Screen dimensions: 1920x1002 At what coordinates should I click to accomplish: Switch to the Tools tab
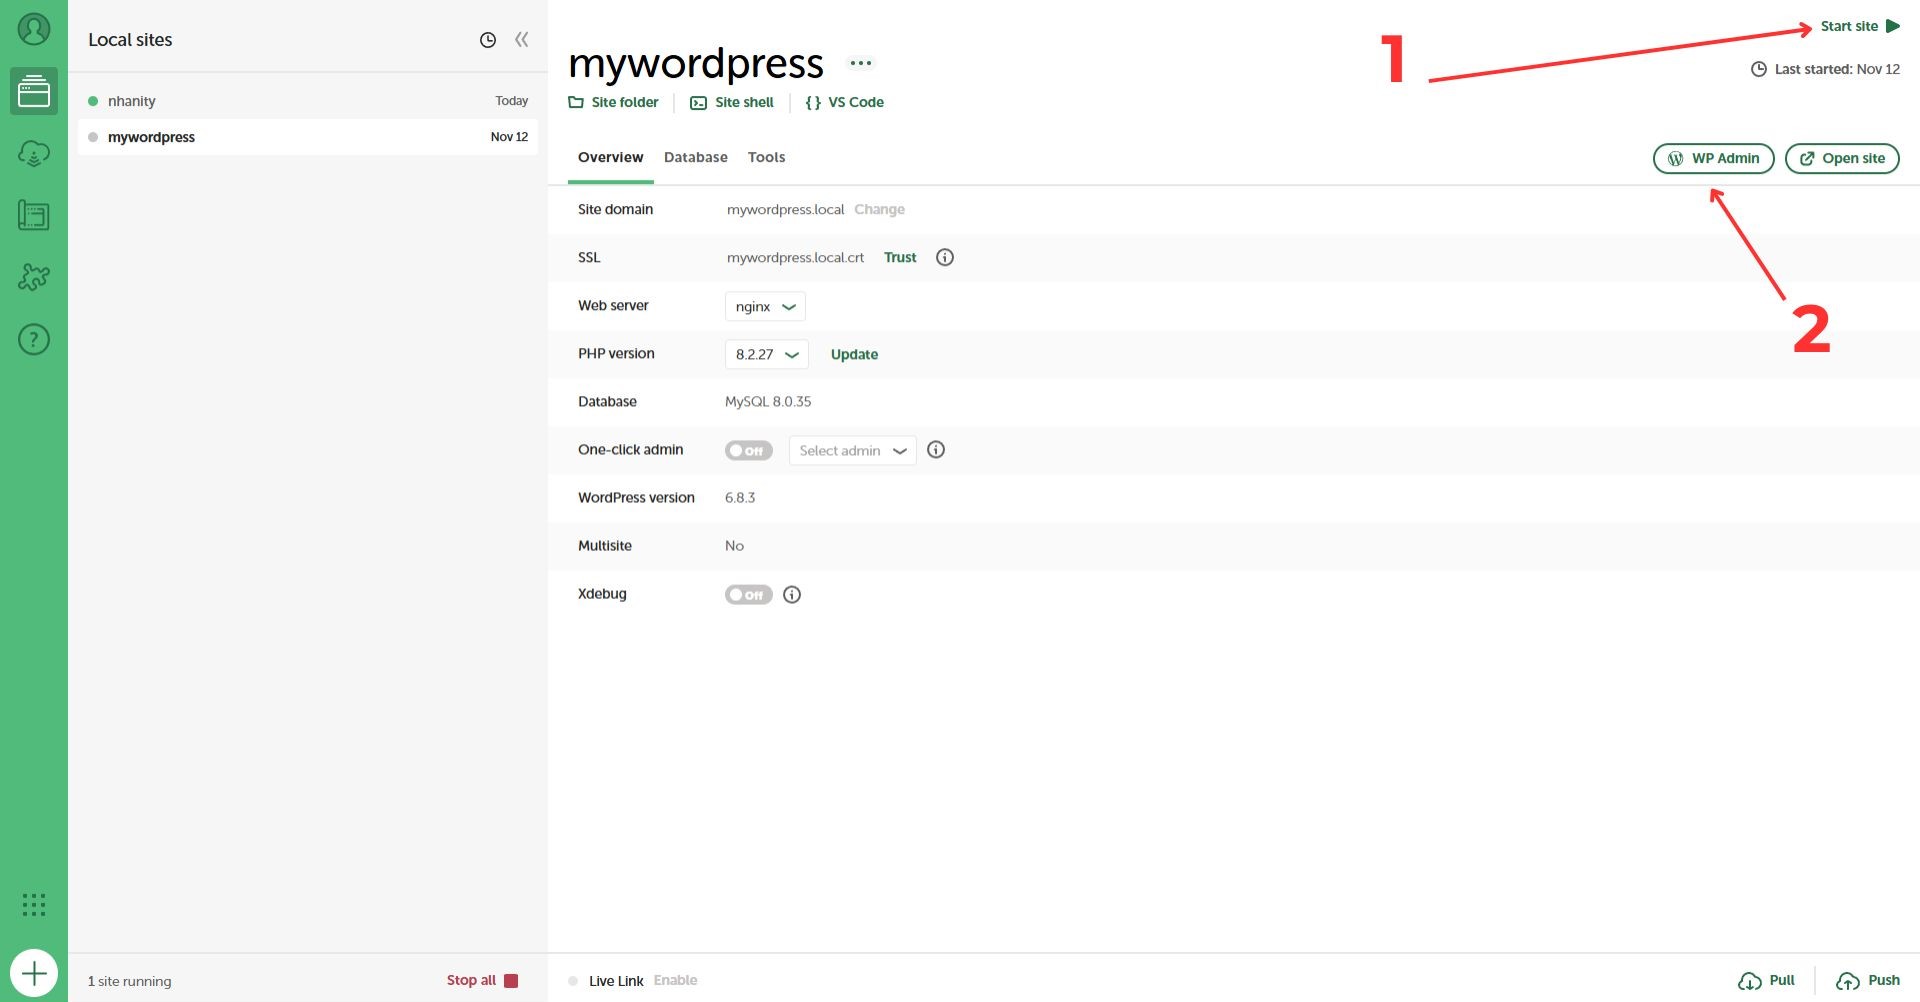766,157
